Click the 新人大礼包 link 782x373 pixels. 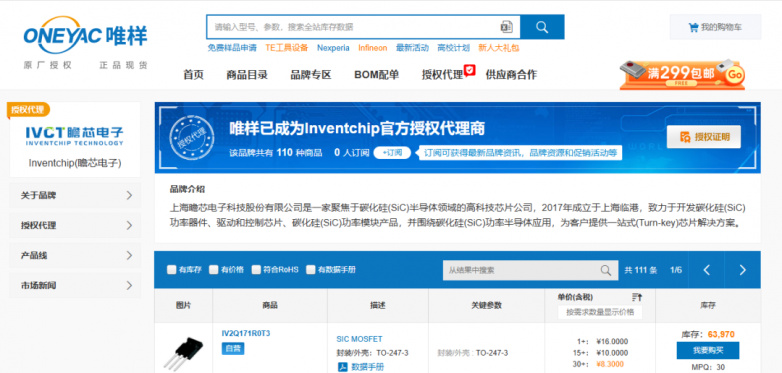[x=499, y=48]
